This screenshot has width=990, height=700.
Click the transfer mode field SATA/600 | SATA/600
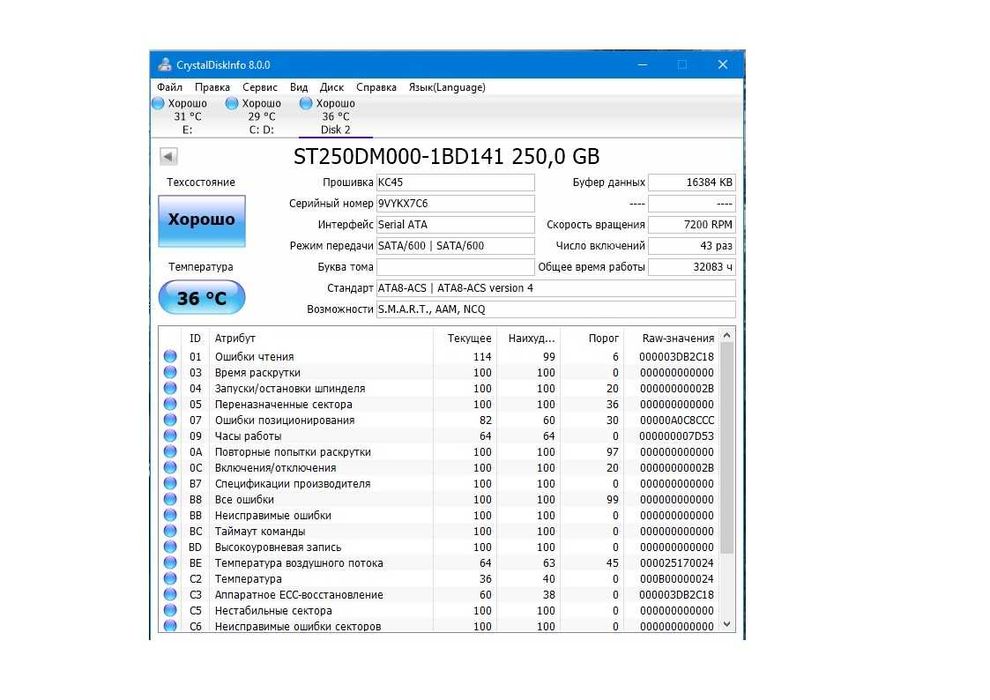(455, 246)
